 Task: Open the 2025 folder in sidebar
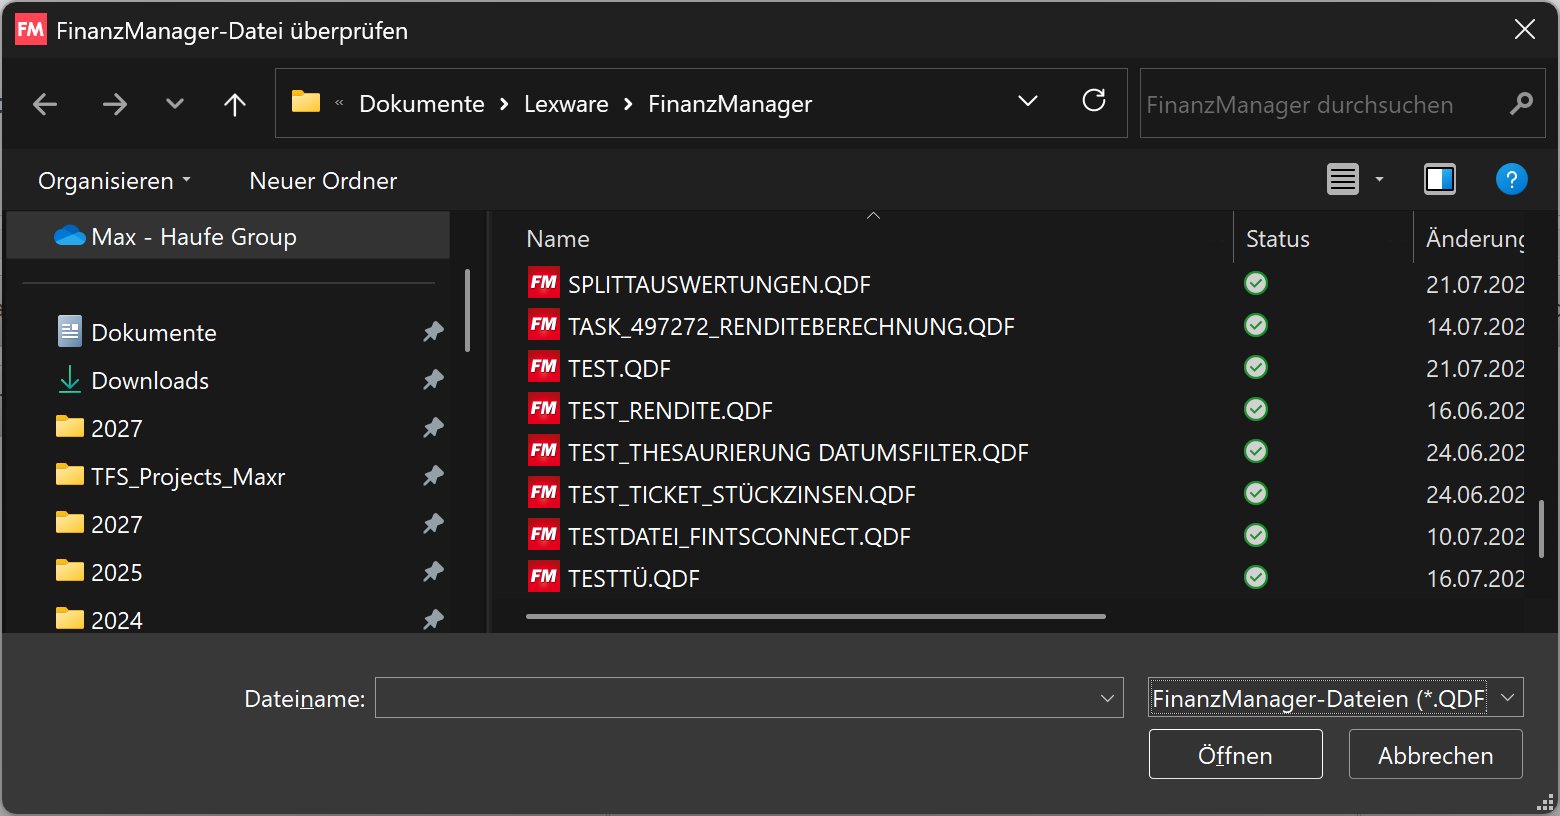(x=117, y=572)
